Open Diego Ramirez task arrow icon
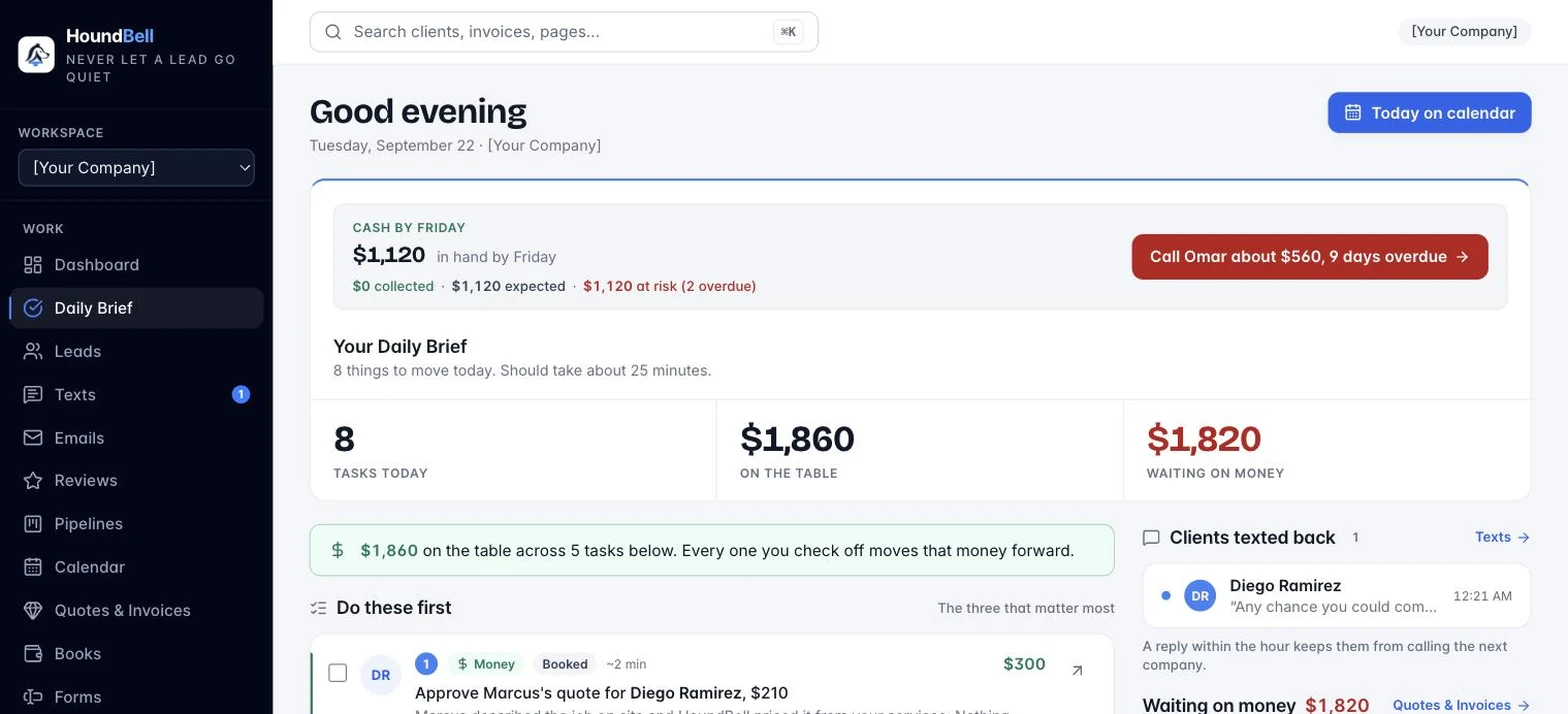The image size is (1568, 714). [x=1077, y=670]
